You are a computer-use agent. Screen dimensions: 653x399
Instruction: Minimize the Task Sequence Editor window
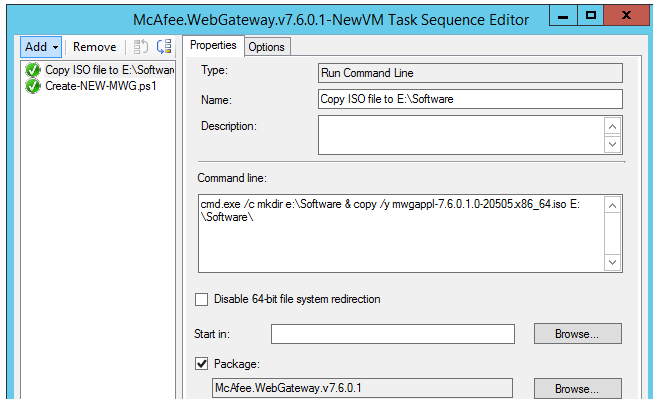563,16
